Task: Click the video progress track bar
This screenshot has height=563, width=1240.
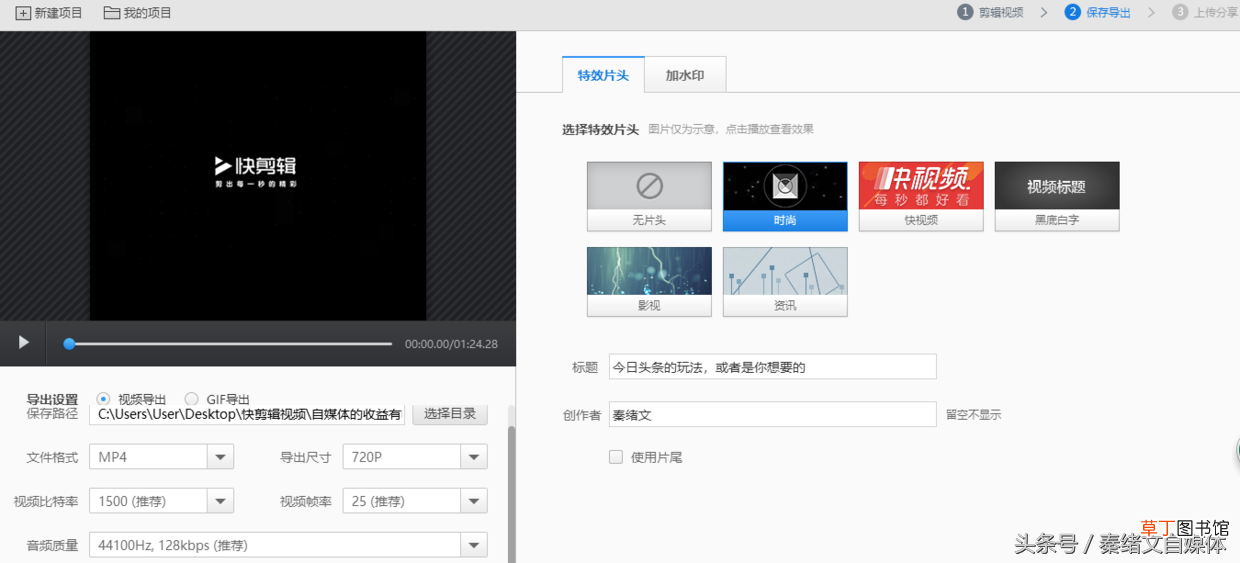Action: click(x=228, y=344)
